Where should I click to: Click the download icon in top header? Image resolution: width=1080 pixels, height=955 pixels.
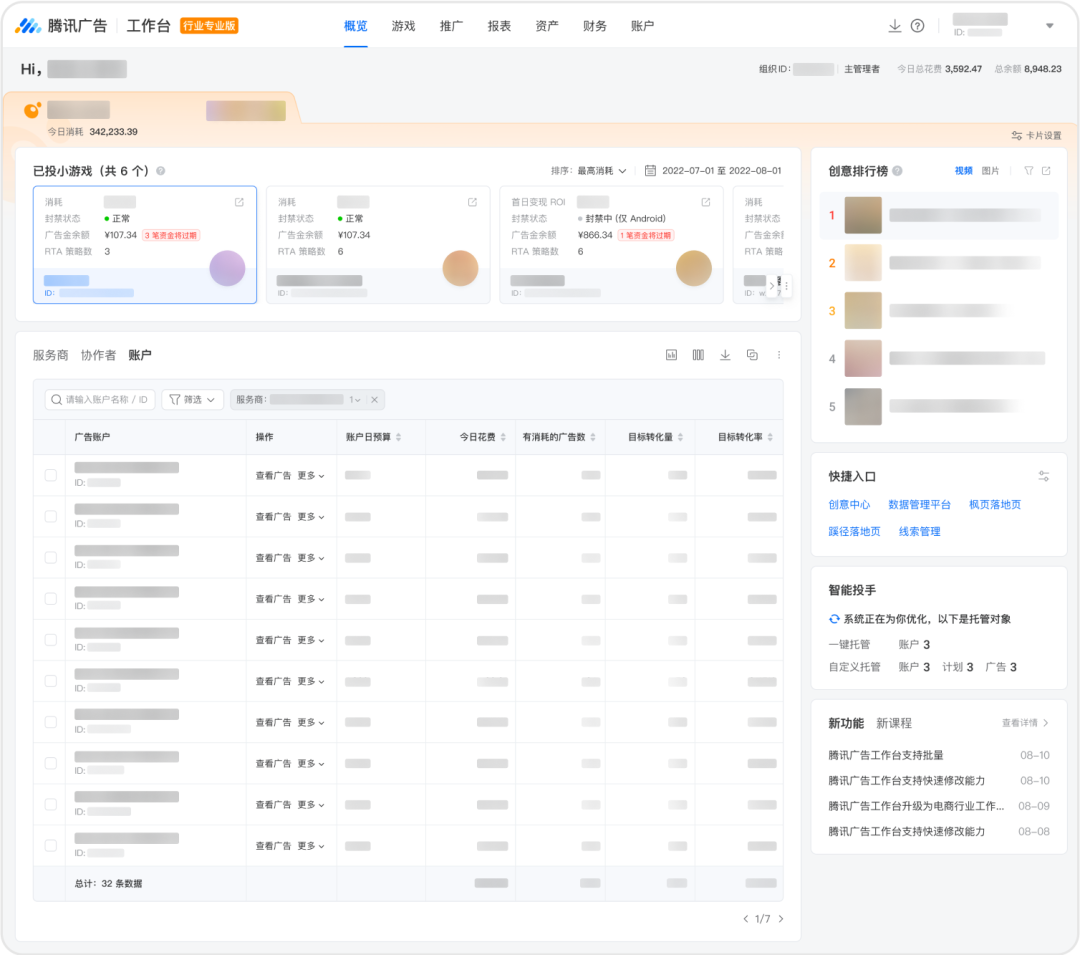point(895,26)
